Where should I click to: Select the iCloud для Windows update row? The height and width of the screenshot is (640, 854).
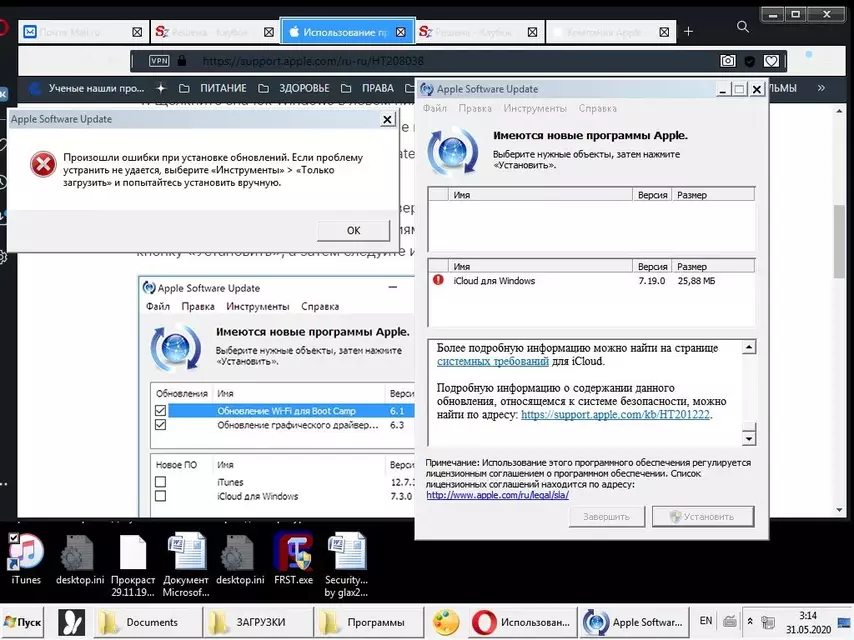click(591, 281)
